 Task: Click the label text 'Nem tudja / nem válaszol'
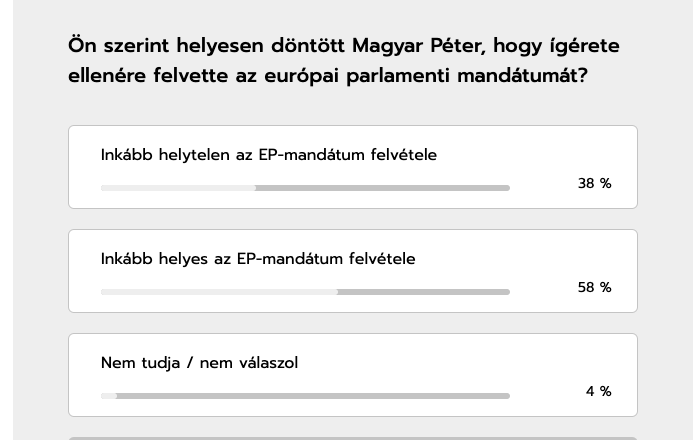(199, 363)
